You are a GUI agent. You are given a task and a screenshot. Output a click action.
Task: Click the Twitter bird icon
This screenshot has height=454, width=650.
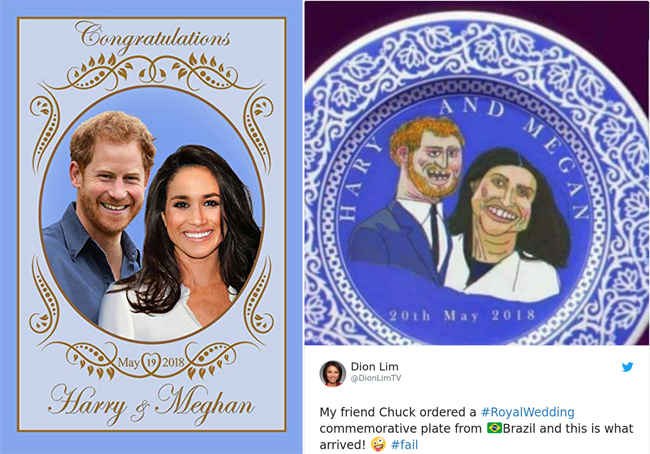[x=627, y=367]
